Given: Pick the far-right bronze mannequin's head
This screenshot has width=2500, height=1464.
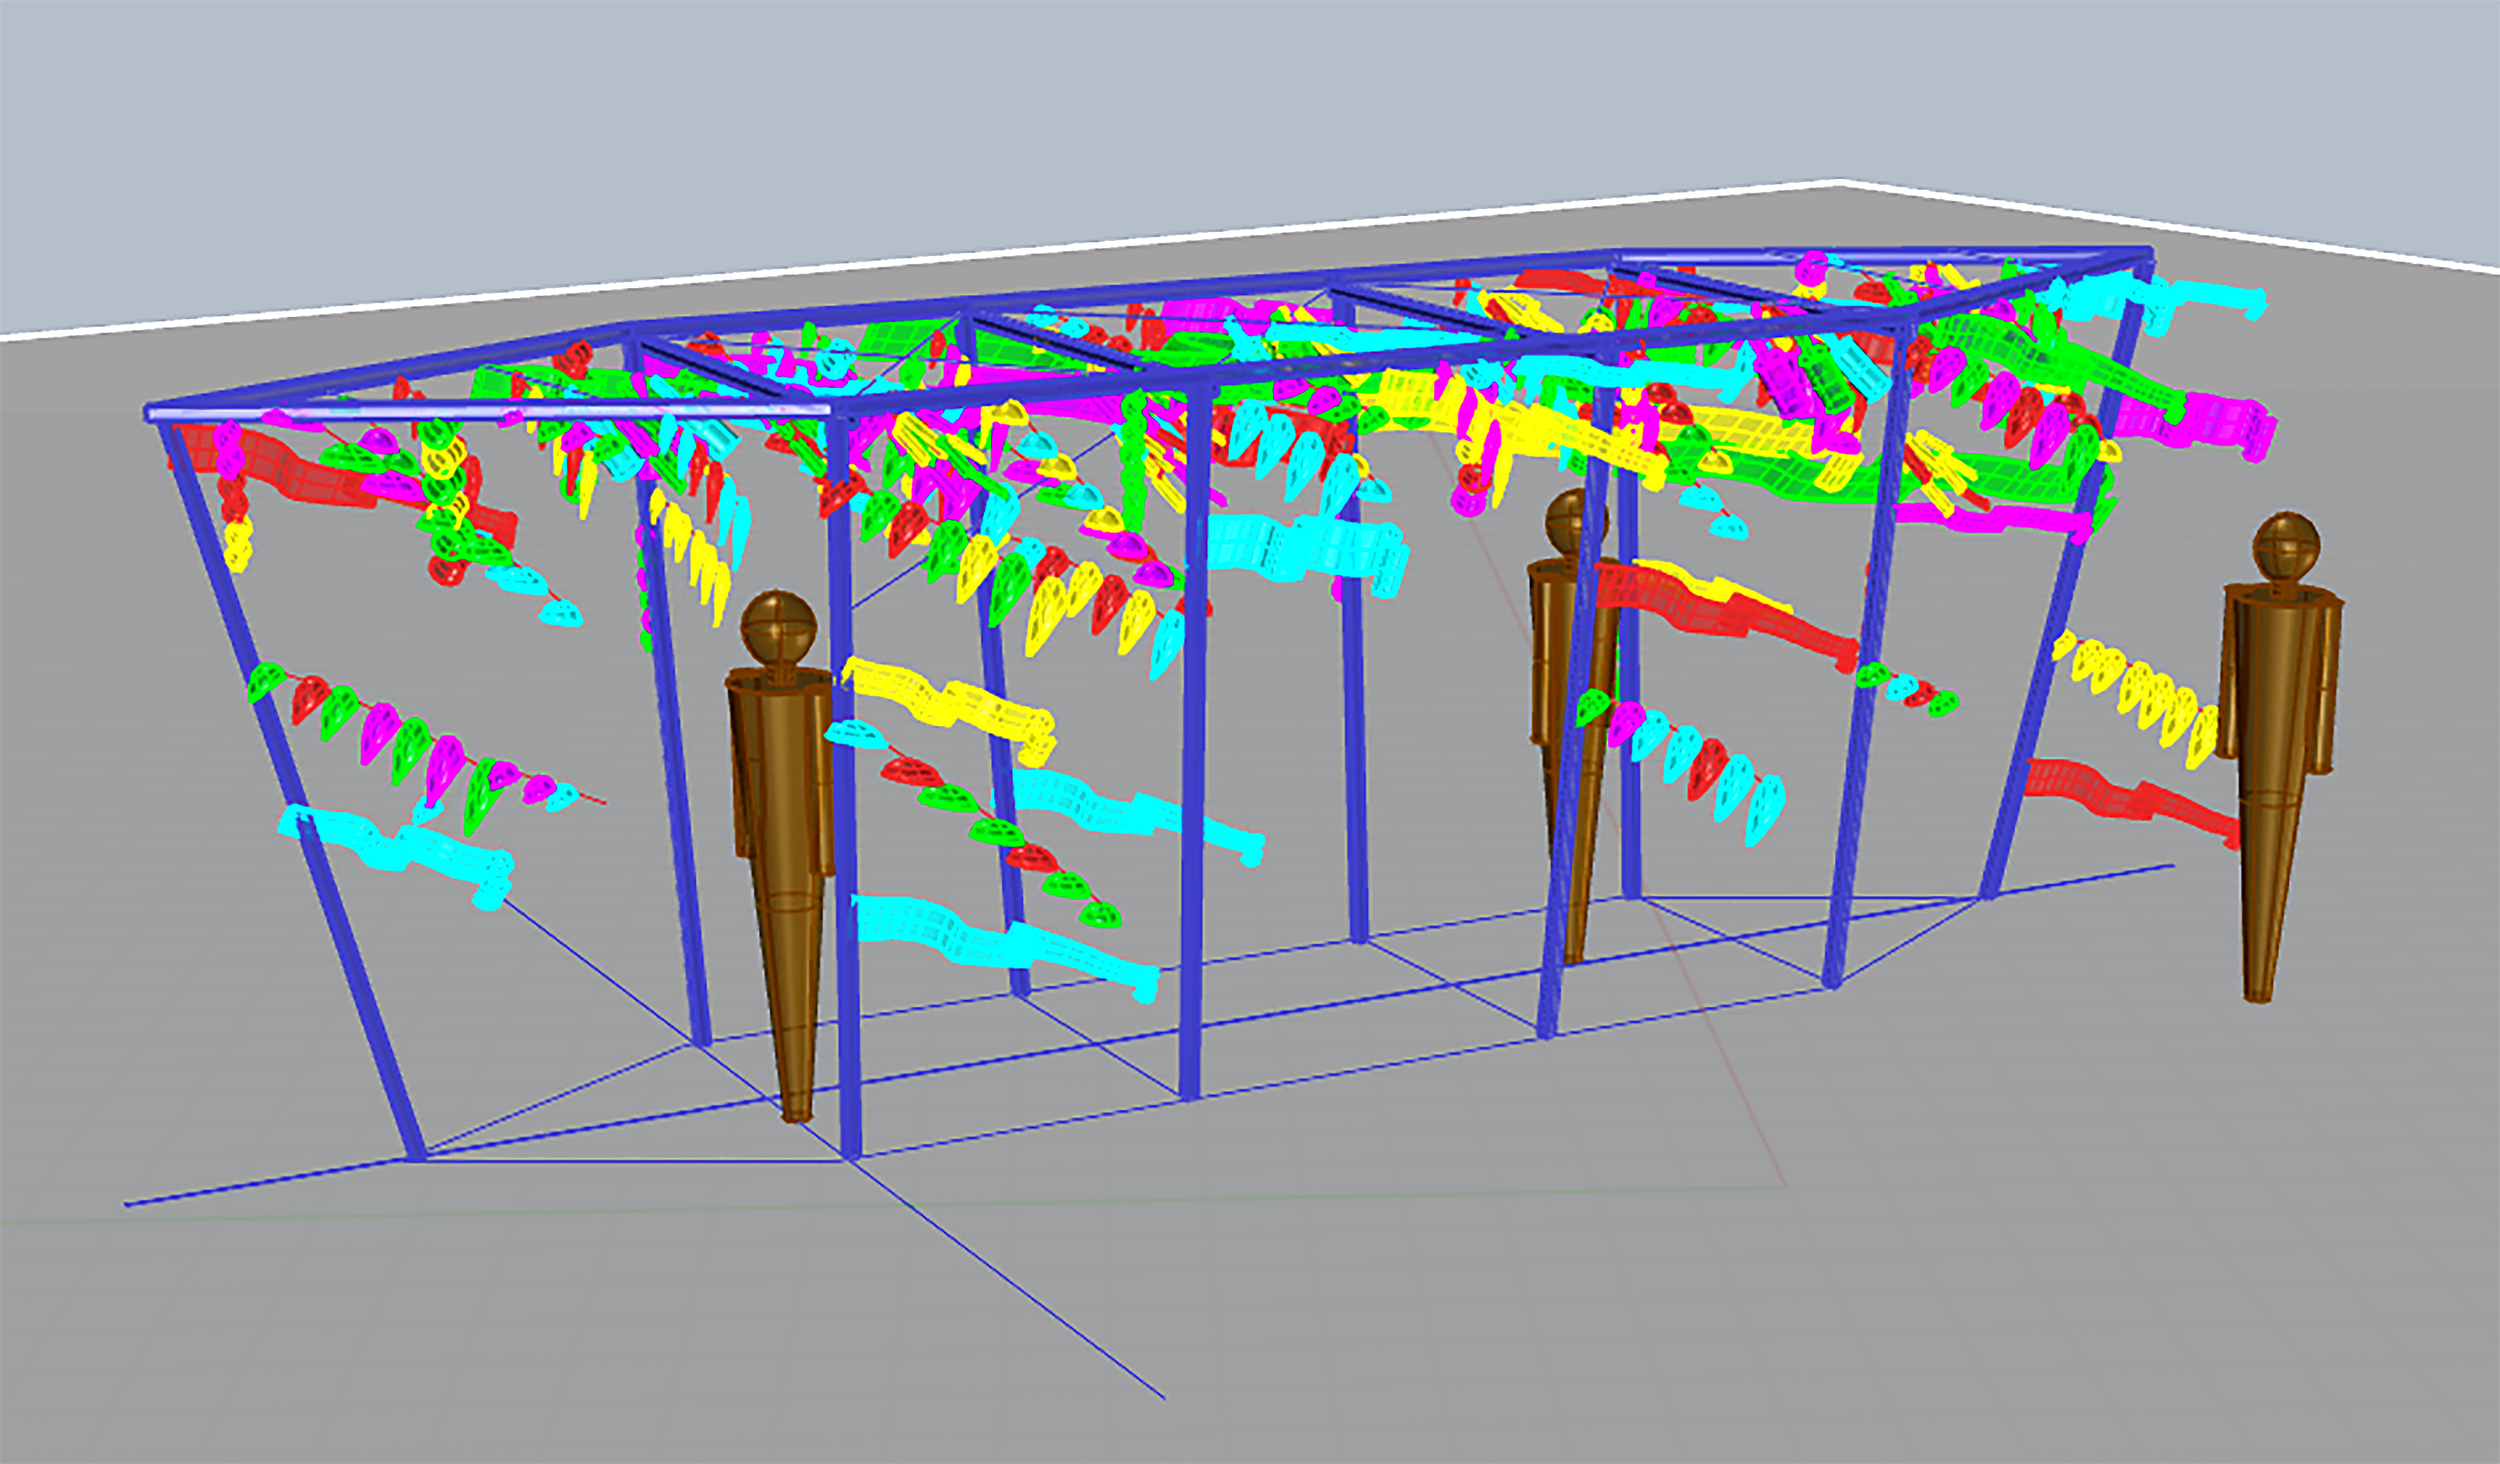Looking at the screenshot, I should 2285,547.
